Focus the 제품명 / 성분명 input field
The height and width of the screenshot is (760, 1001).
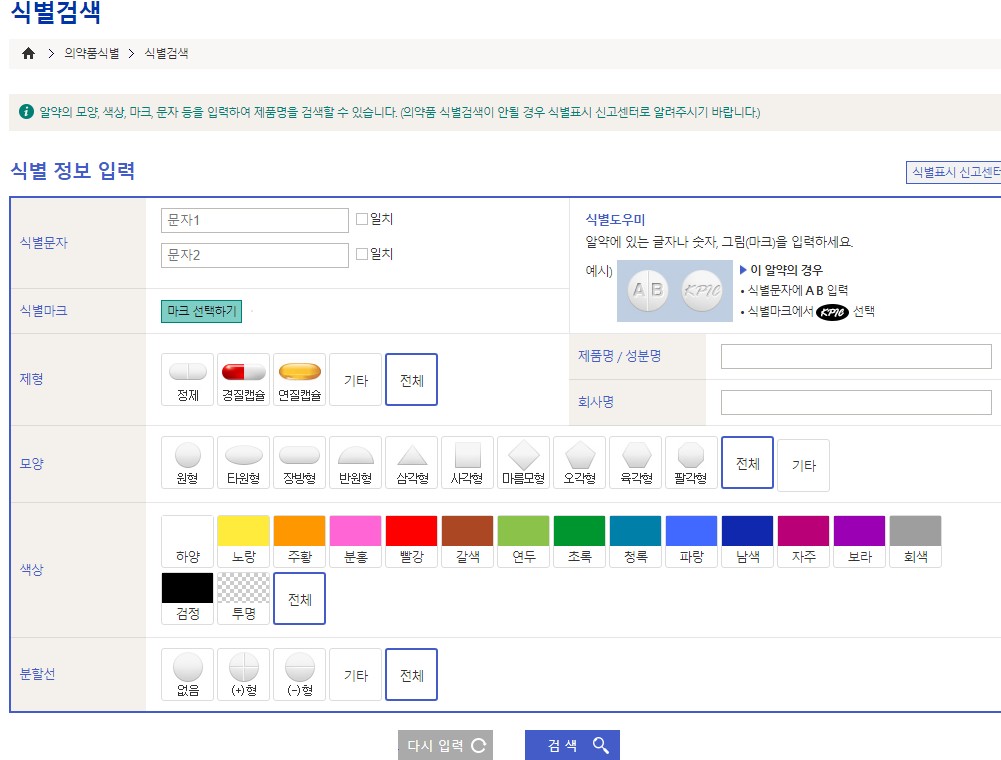[856, 356]
